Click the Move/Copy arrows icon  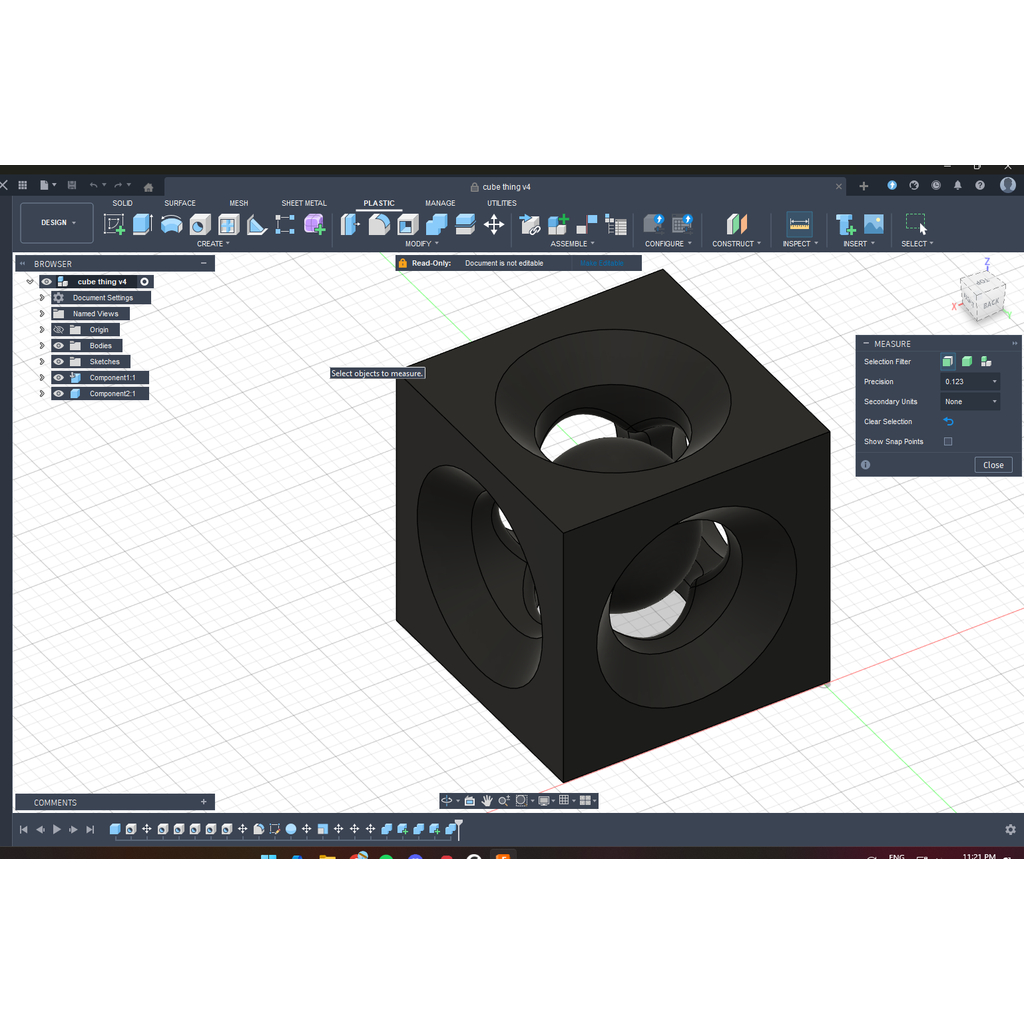point(494,224)
